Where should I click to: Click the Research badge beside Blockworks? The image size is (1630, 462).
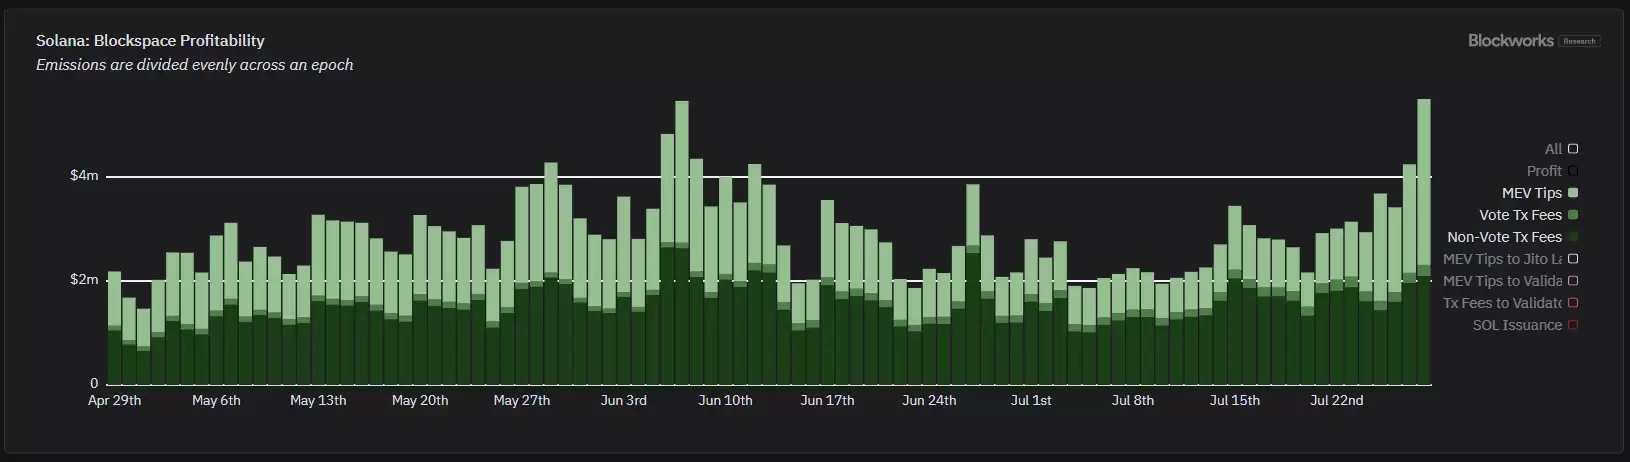[x=1580, y=41]
